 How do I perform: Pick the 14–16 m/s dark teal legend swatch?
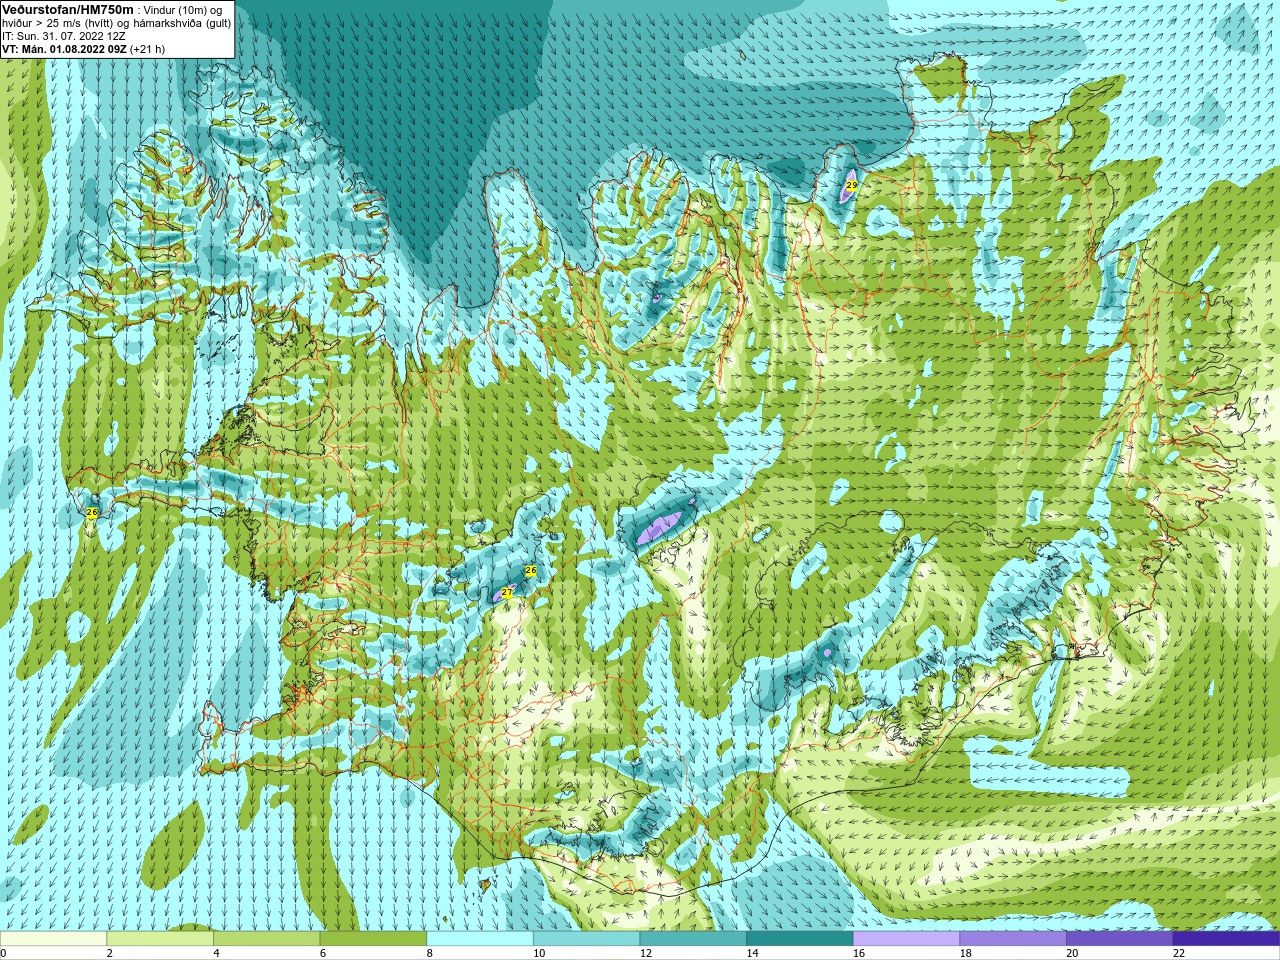[x=800, y=939]
